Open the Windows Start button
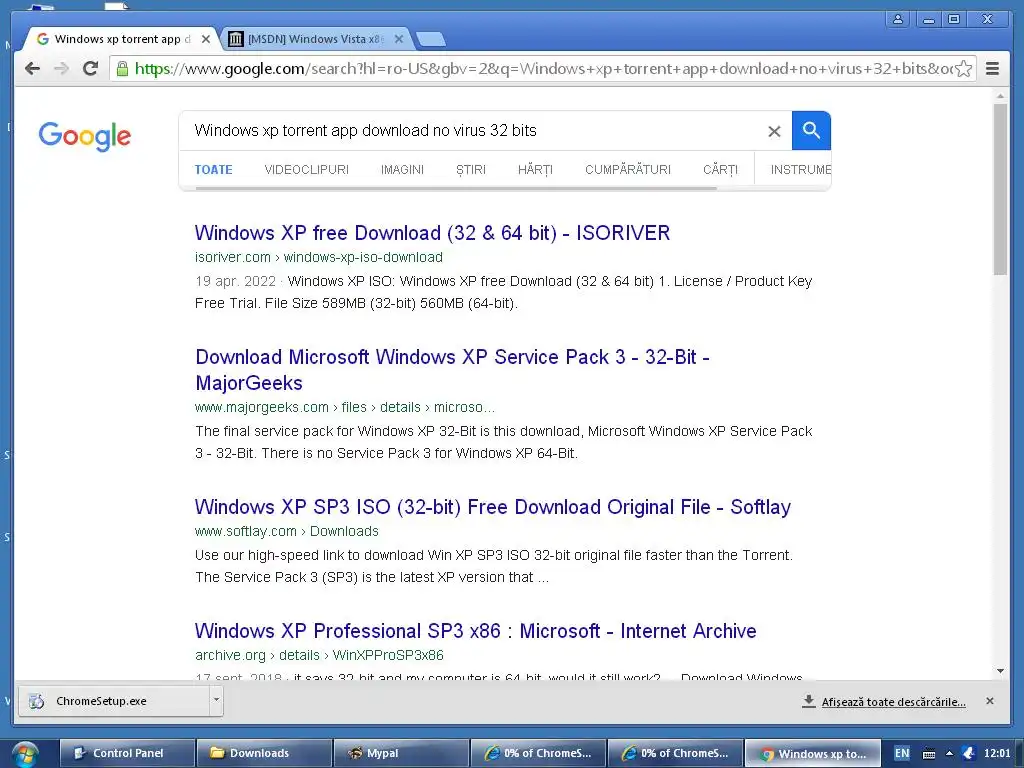 (24, 754)
